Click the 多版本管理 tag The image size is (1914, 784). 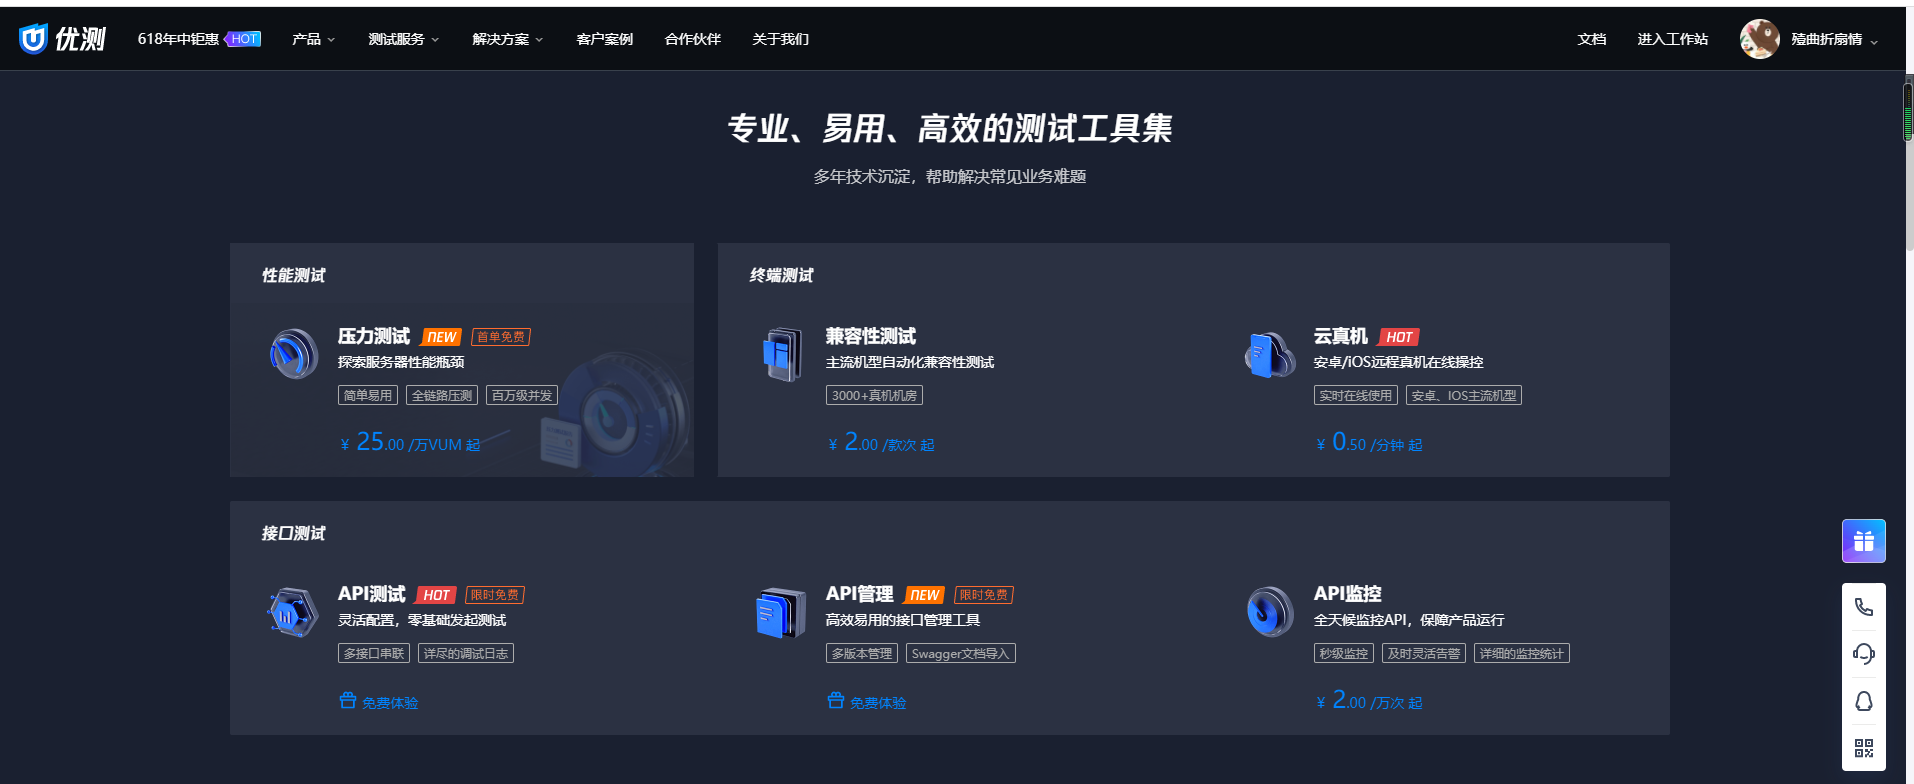pos(862,653)
